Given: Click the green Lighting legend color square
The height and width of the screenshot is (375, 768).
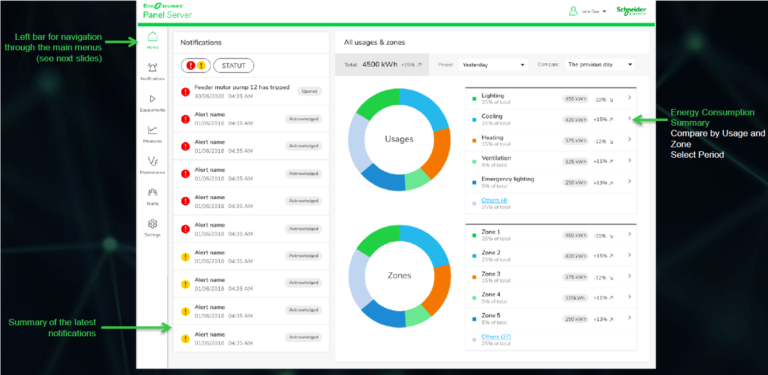Looking at the screenshot, I should [x=474, y=98].
